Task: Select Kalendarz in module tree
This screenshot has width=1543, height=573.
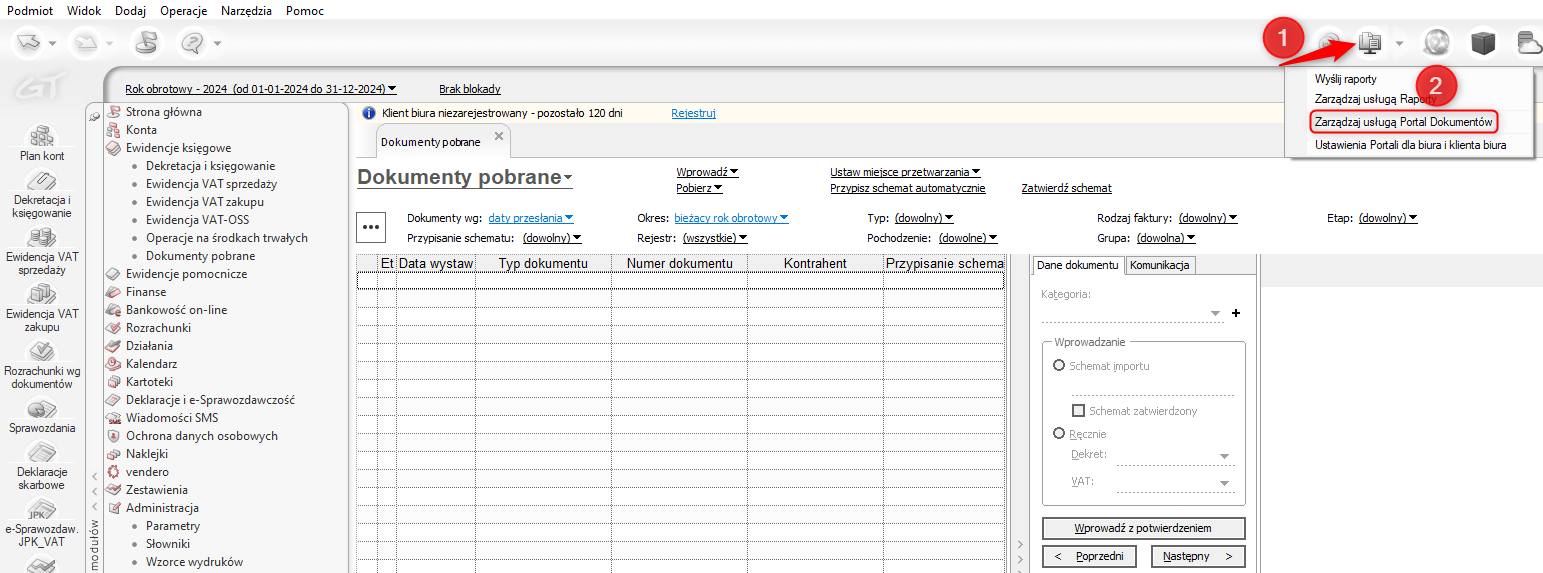Action: point(151,364)
